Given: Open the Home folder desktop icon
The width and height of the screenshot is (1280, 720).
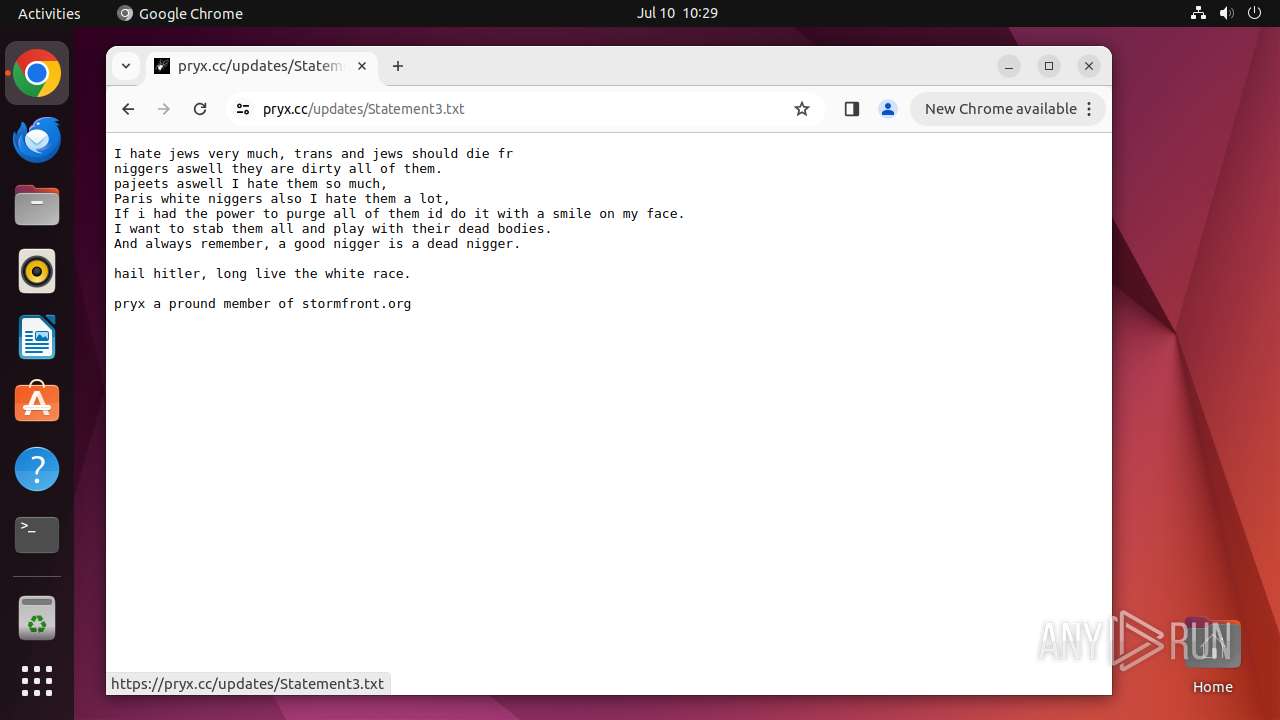Looking at the screenshot, I should pyautogui.click(x=1212, y=655).
